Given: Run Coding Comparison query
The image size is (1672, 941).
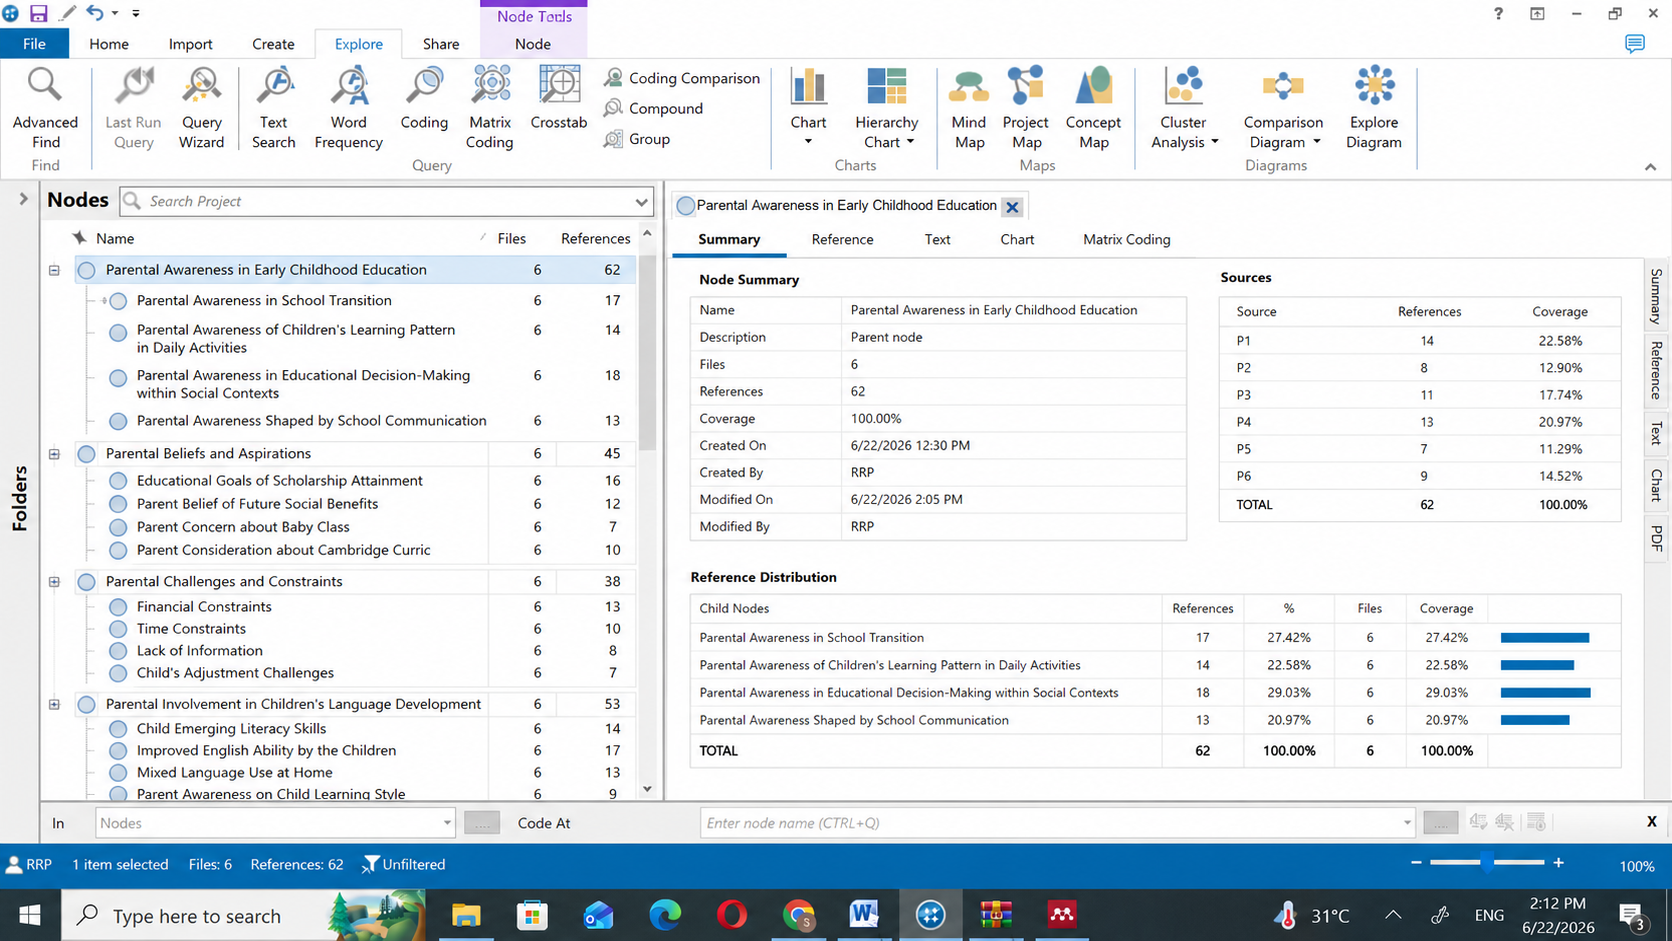Looking at the screenshot, I should 682,78.
